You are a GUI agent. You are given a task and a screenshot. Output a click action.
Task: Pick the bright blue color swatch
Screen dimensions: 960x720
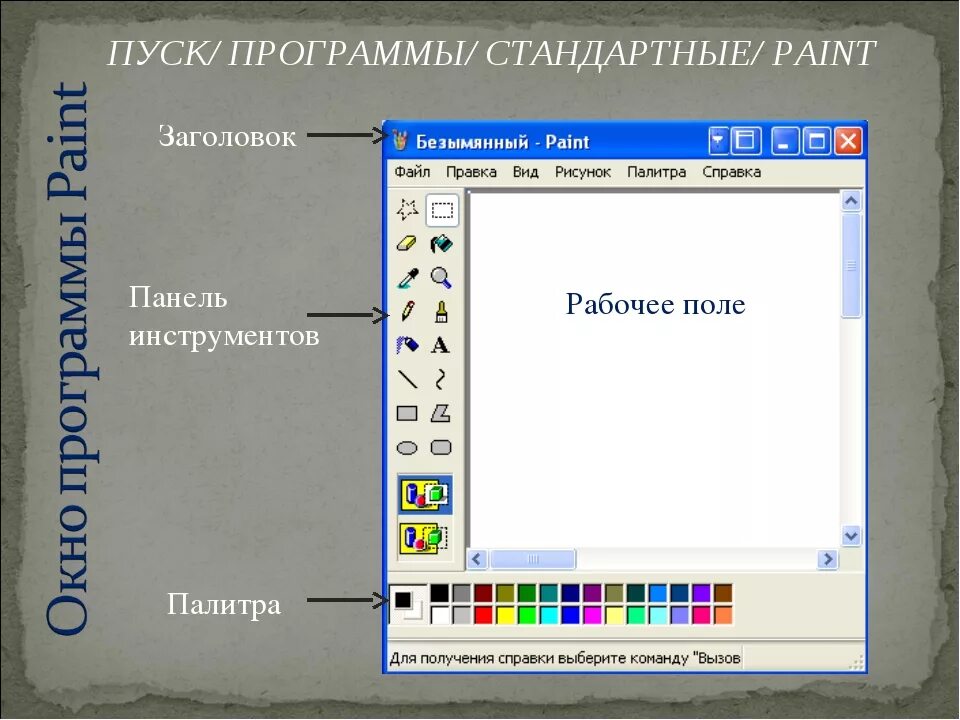click(x=571, y=615)
